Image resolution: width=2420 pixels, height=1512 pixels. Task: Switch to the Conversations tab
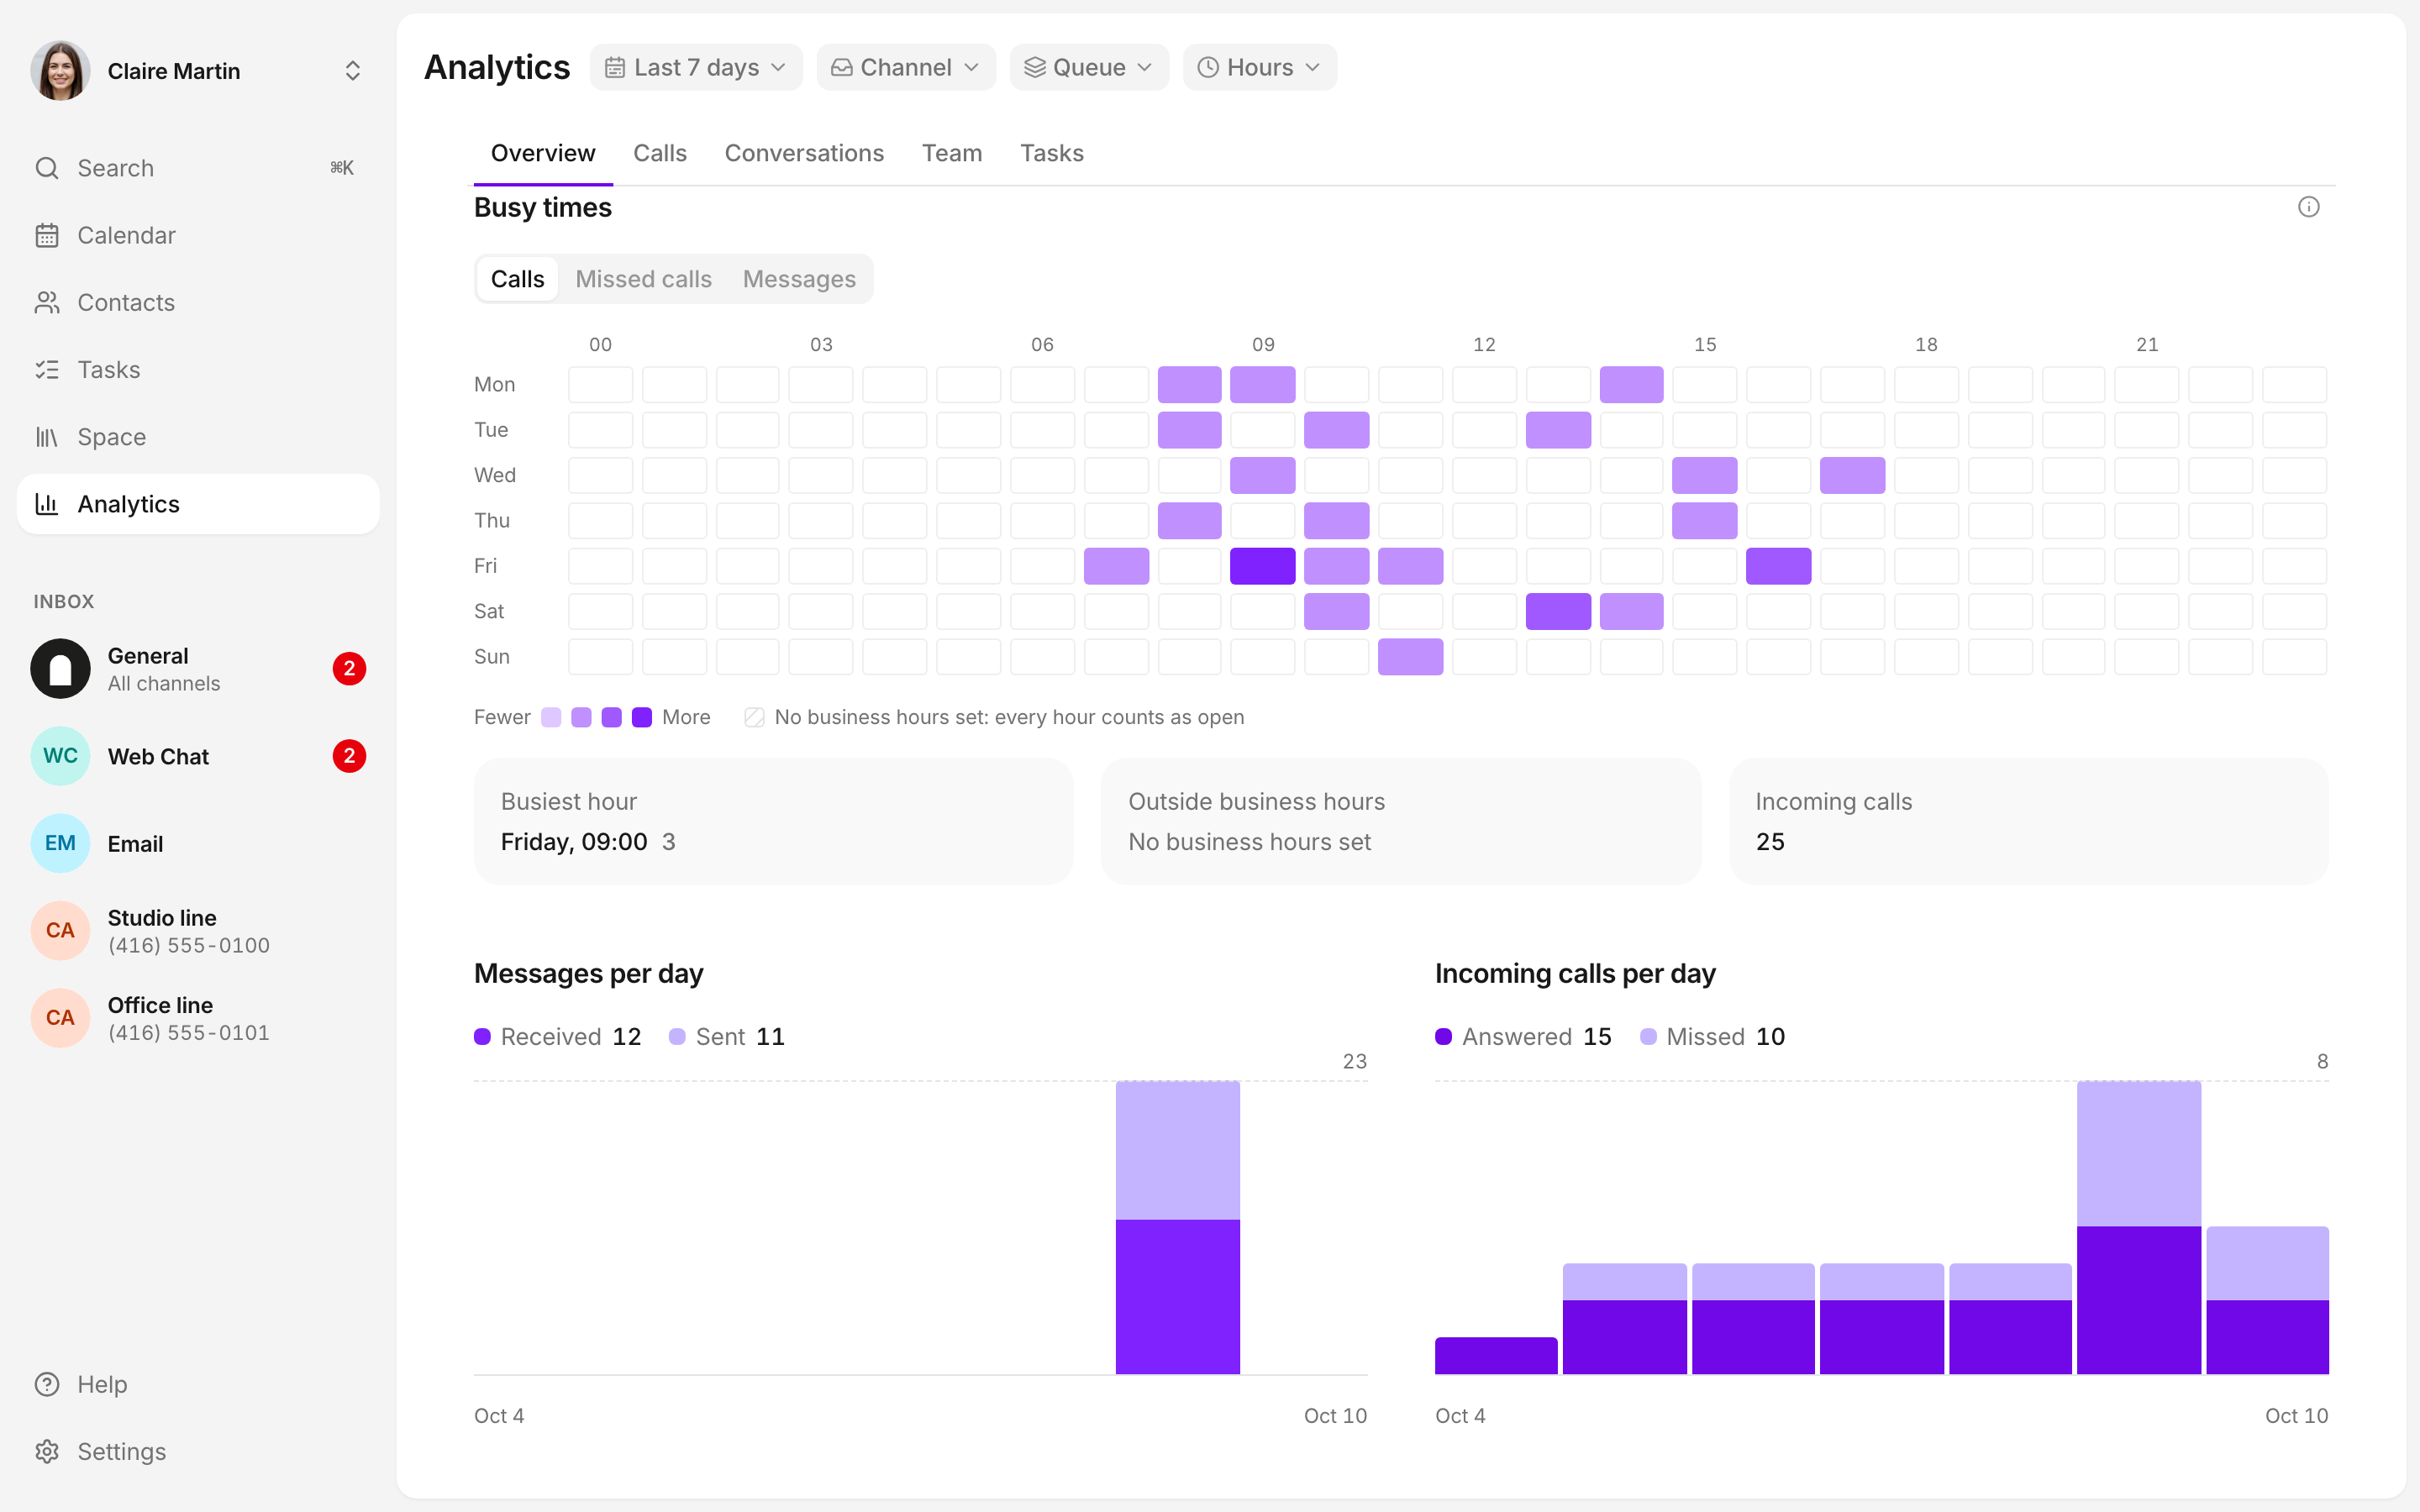tap(804, 153)
